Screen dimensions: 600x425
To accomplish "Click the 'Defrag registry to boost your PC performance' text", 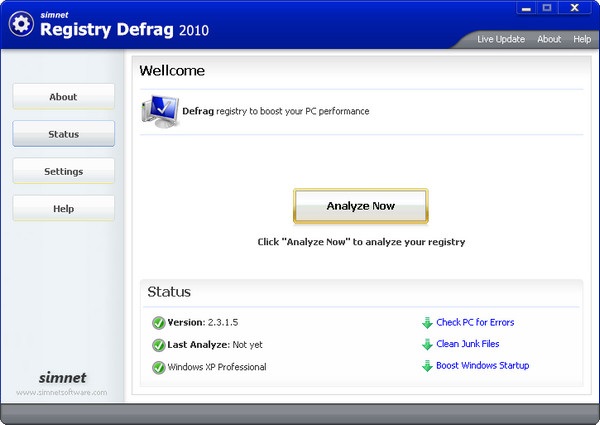I will (x=276, y=111).
